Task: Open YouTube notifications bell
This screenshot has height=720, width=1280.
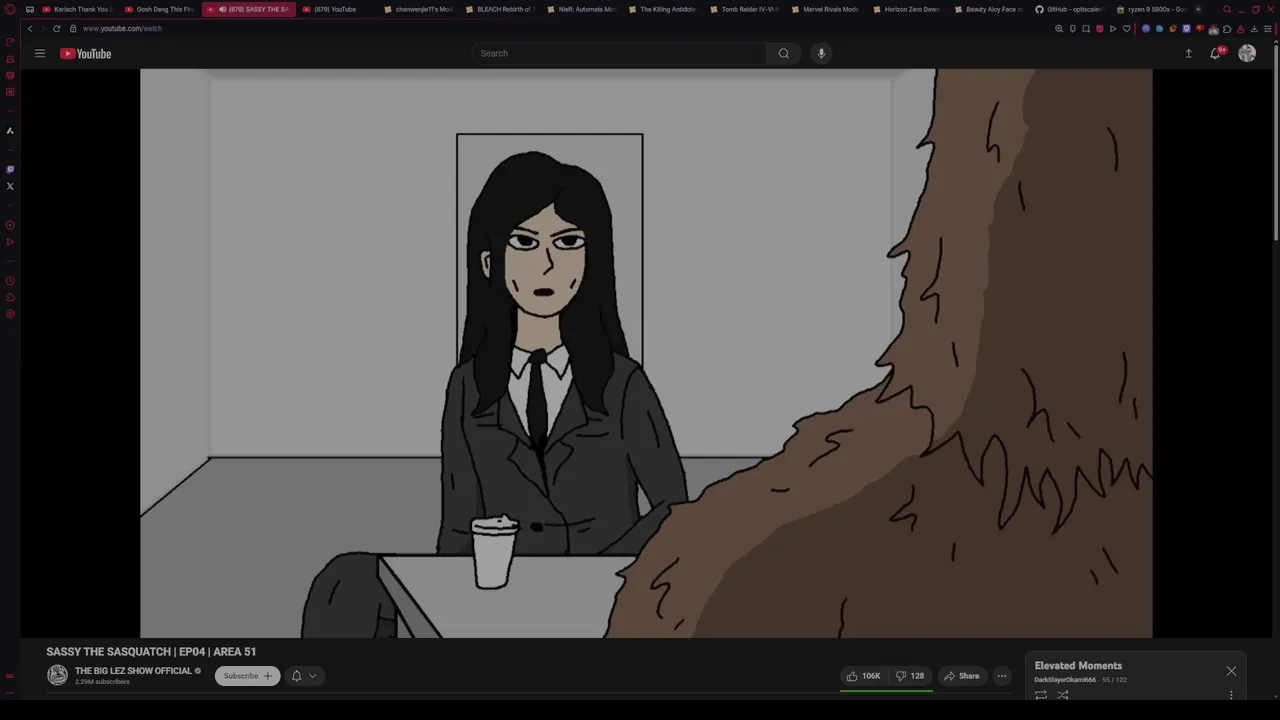Action: pyautogui.click(x=1215, y=54)
